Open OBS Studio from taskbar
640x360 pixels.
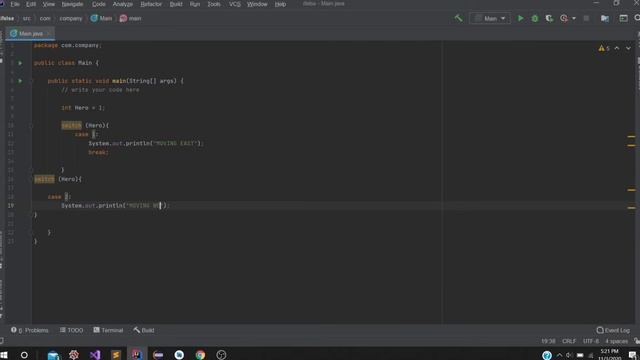[221, 355]
